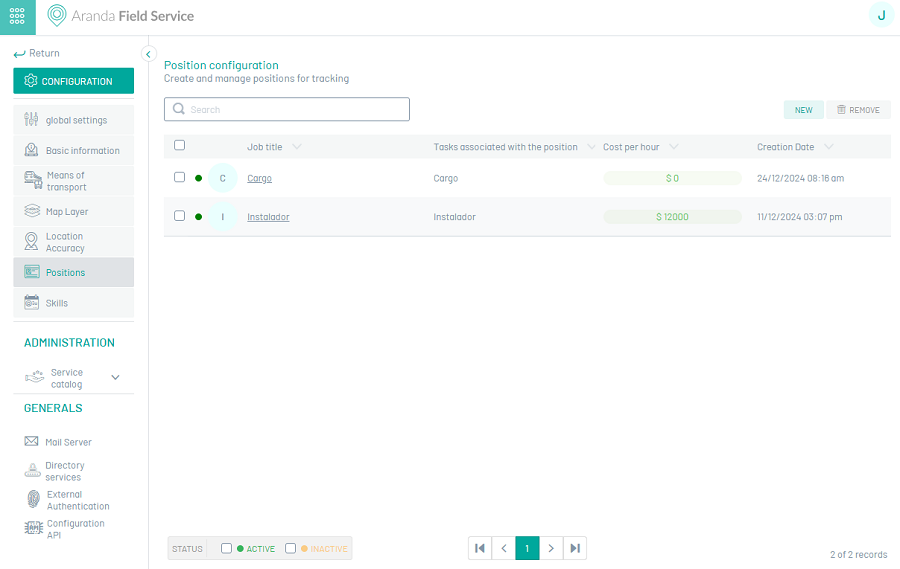The image size is (900, 569).
Task: Open the Location Accuracy pin icon
Action: 32,241
